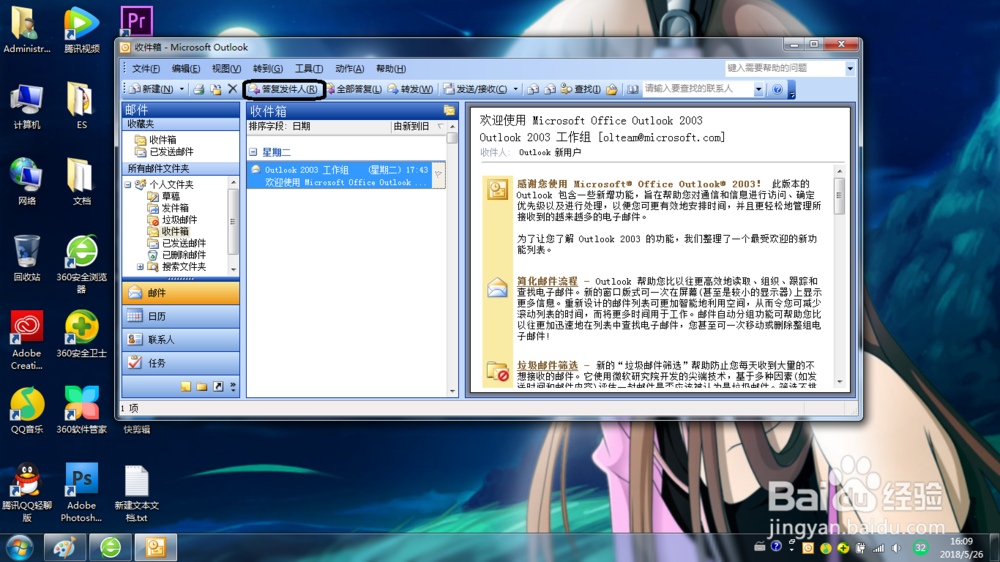This screenshot has width=1000, height=562.
Task: Open the QQ音乐 desktop icon
Action: 27,410
